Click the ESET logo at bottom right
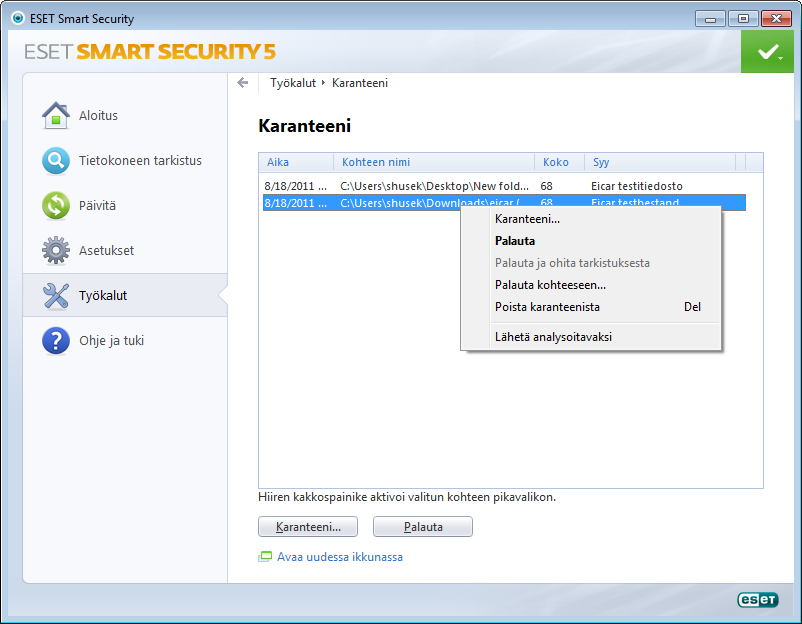The image size is (802, 624). tap(758, 599)
